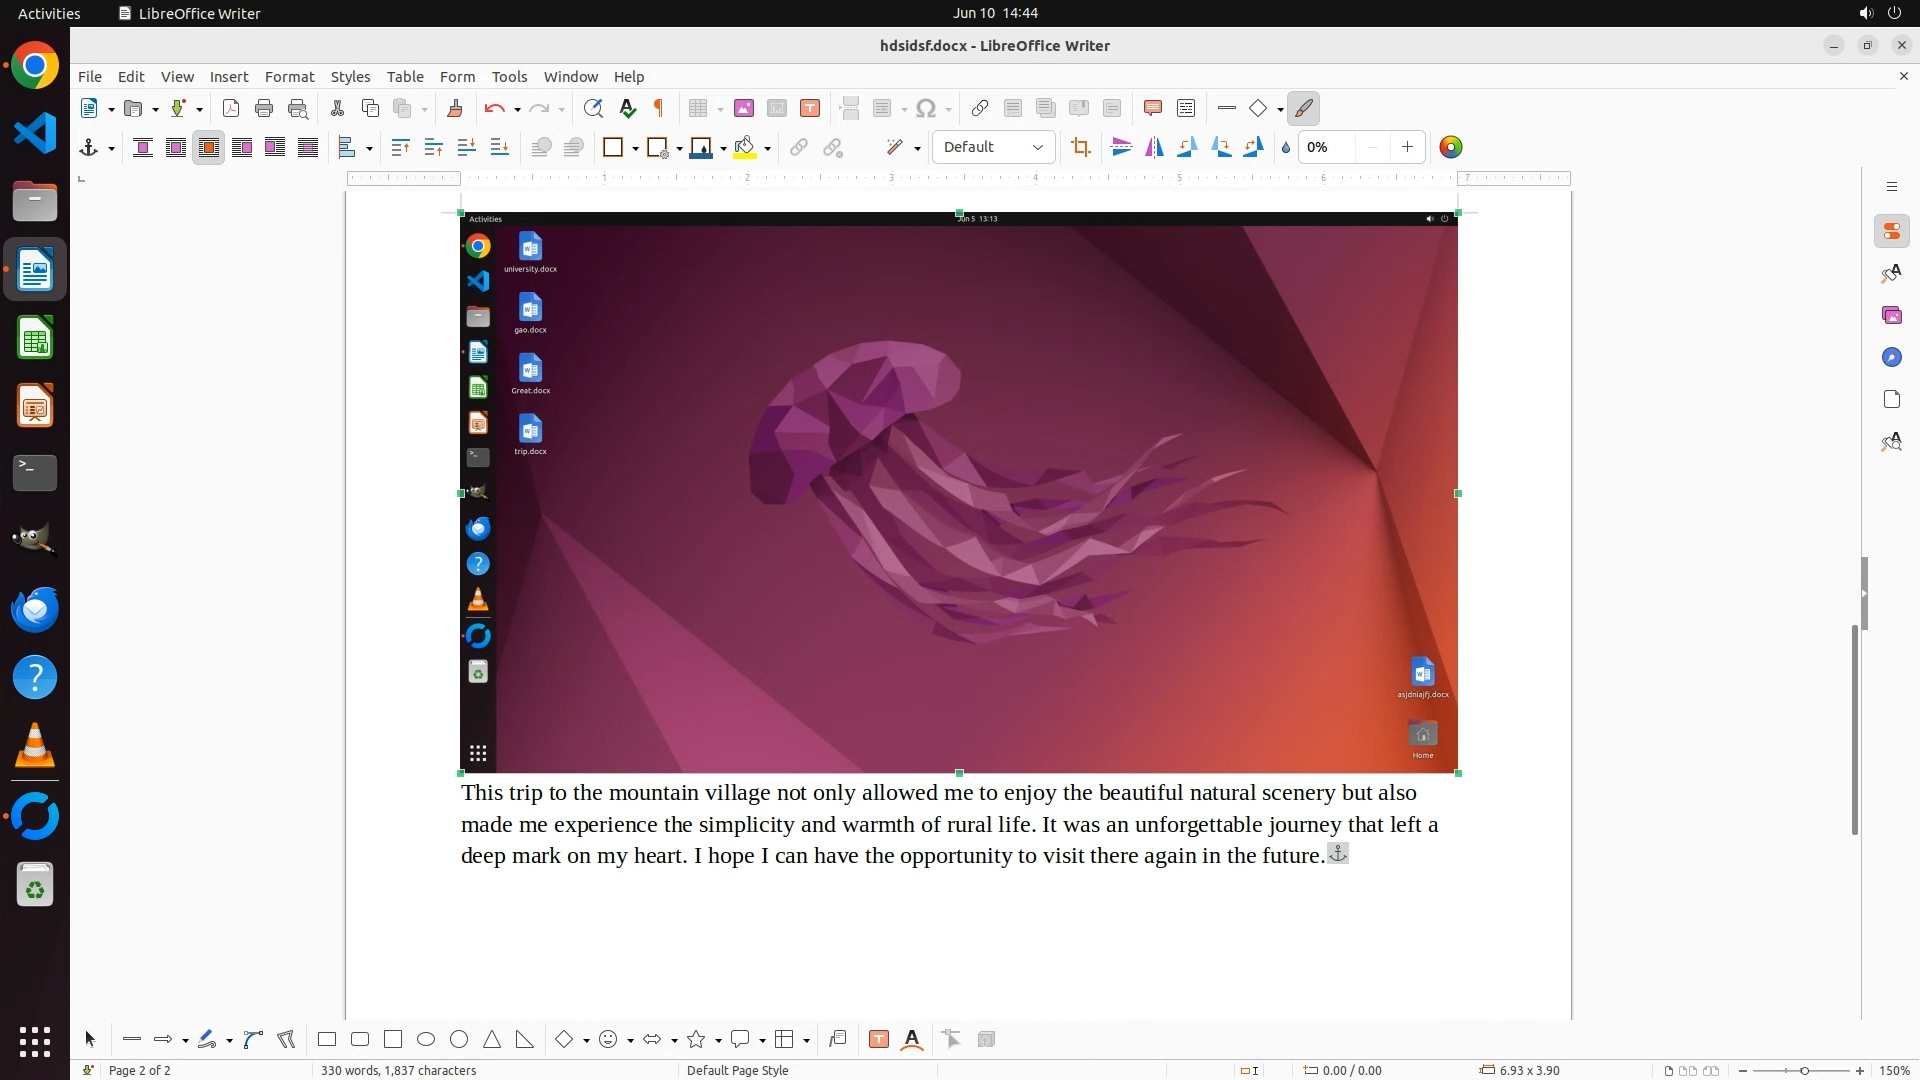Click the Insert Comment icon
Viewport: 1920px width, 1080px height.
[1152, 108]
